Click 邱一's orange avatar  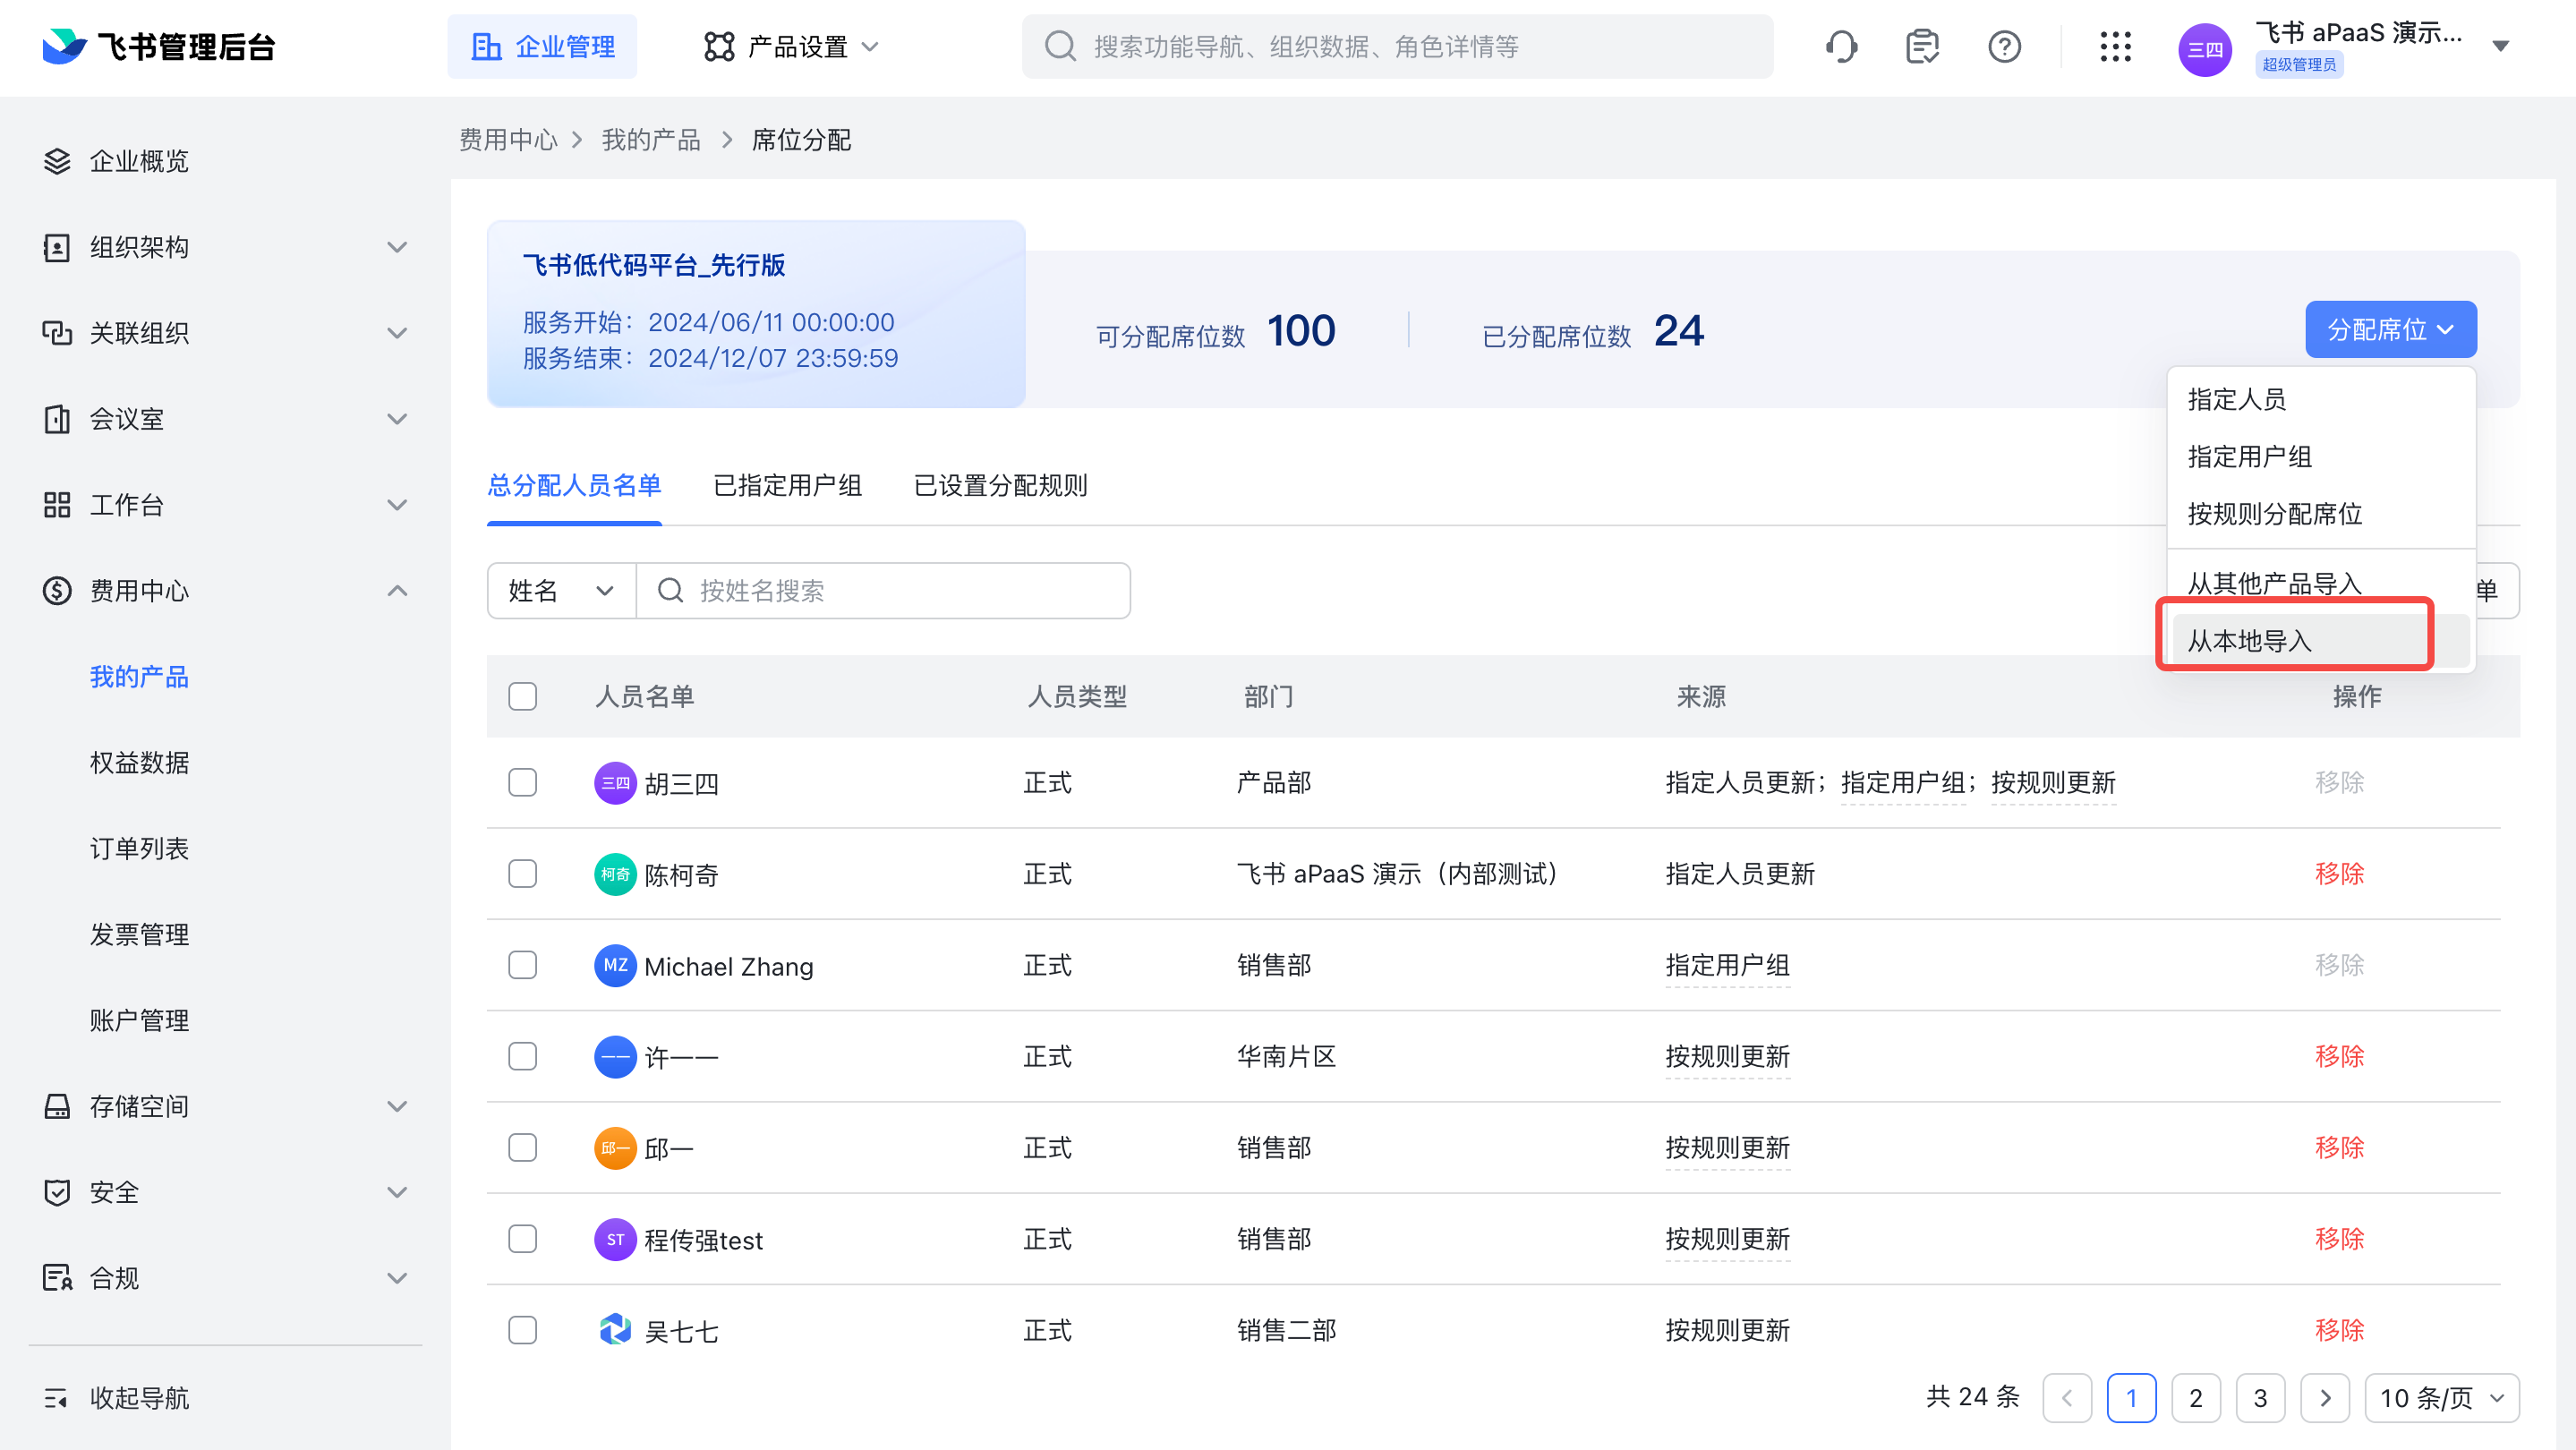tap(615, 1148)
